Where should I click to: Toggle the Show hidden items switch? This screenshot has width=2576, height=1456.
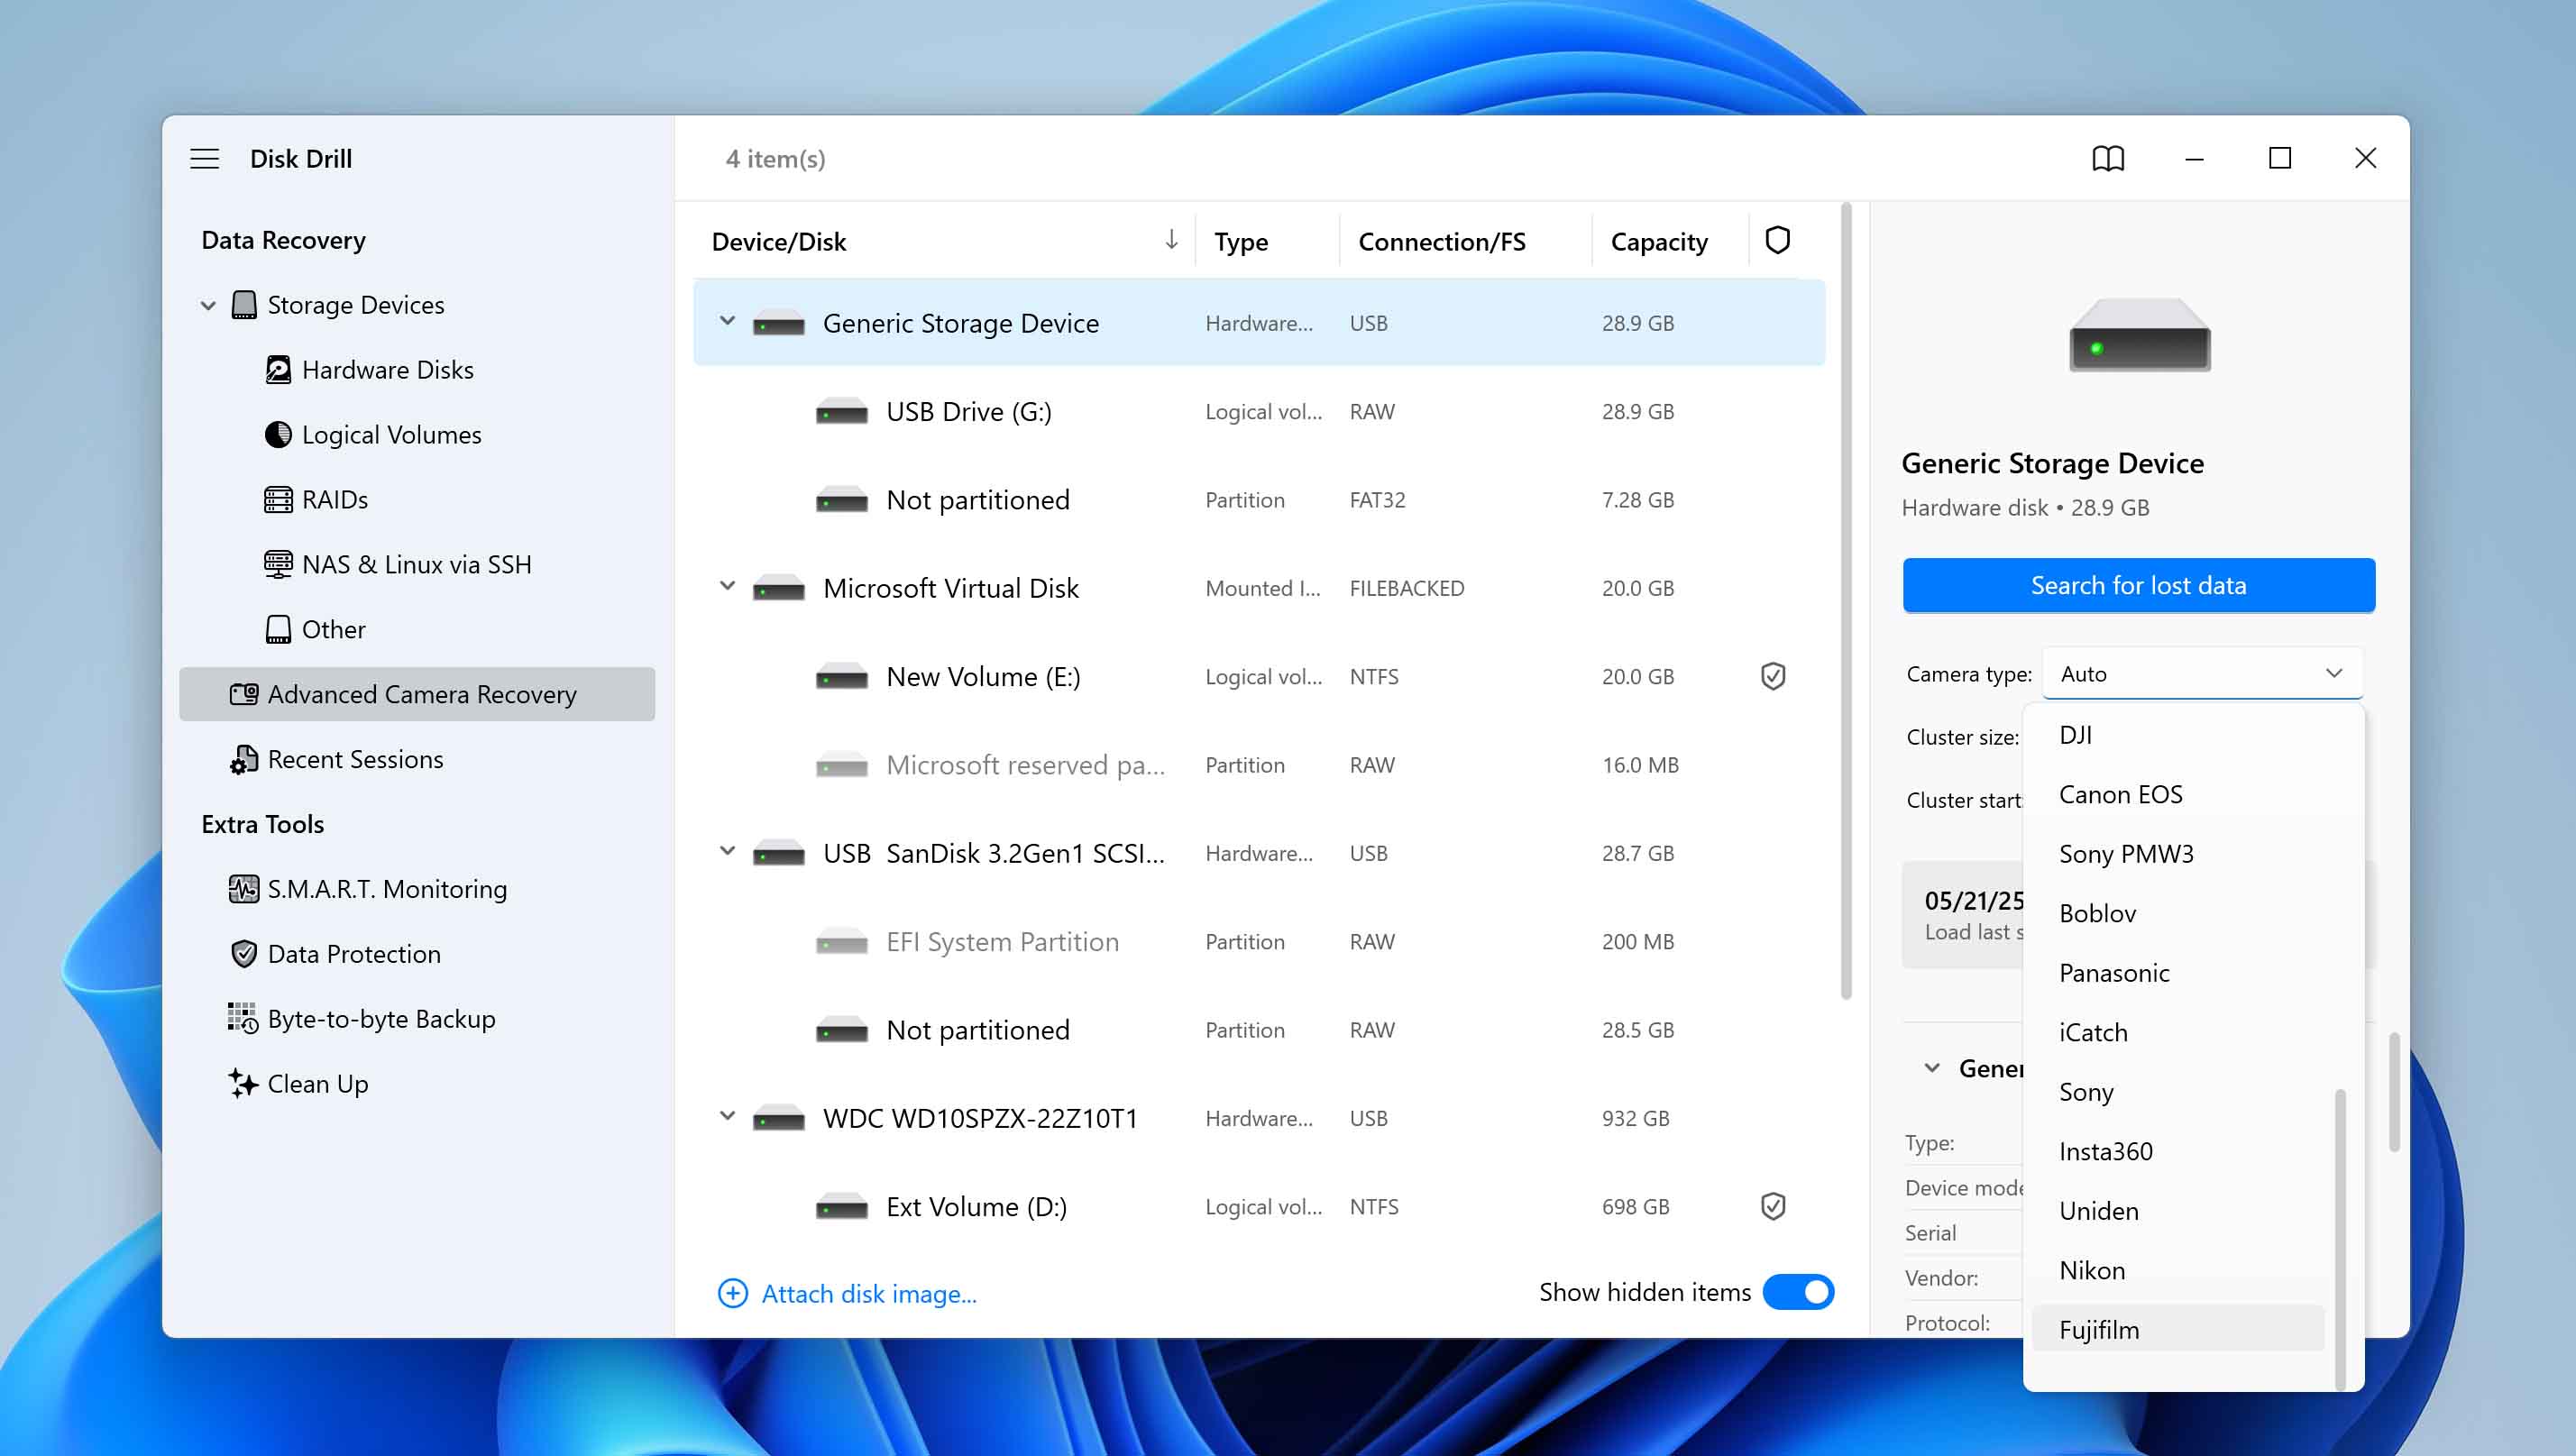[1798, 1292]
